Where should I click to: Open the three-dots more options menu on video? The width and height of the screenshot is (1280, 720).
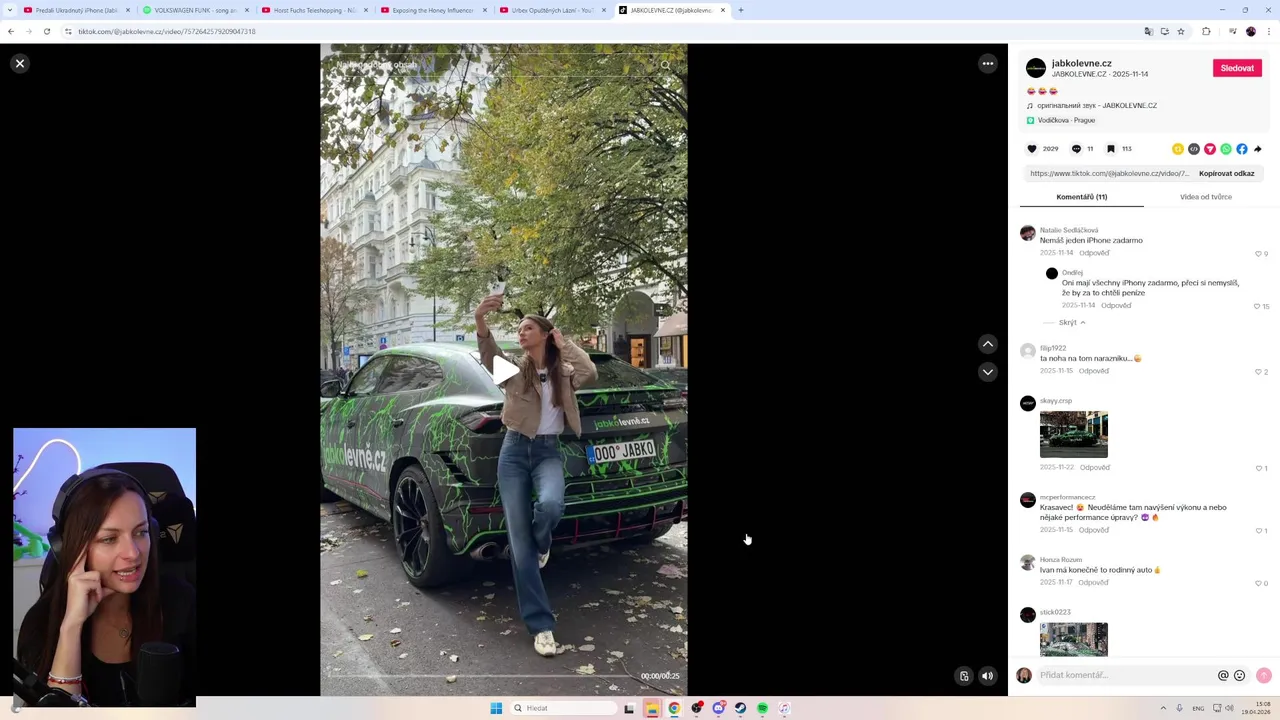coord(988,63)
